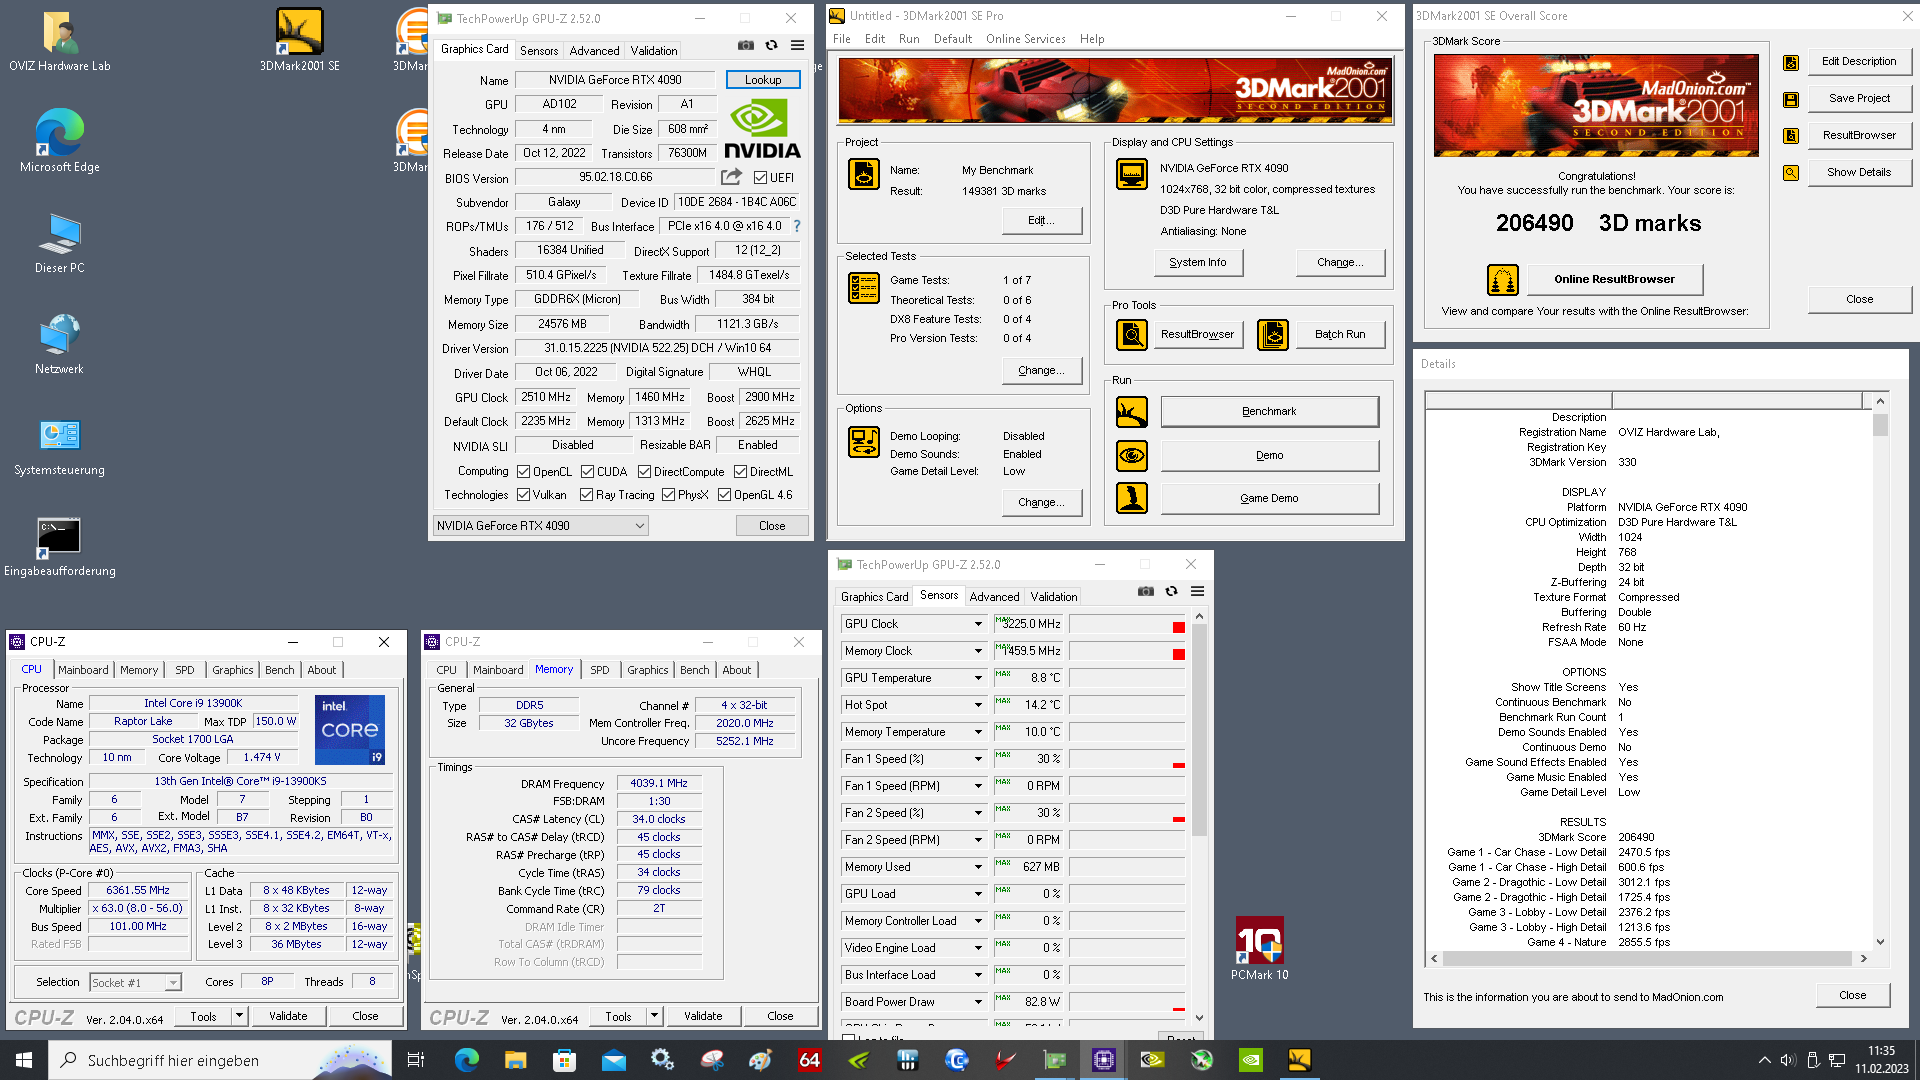Open Mainboard tab in left CPU-Z window
Image resolution: width=1920 pixels, height=1080 pixels.
pos(83,670)
